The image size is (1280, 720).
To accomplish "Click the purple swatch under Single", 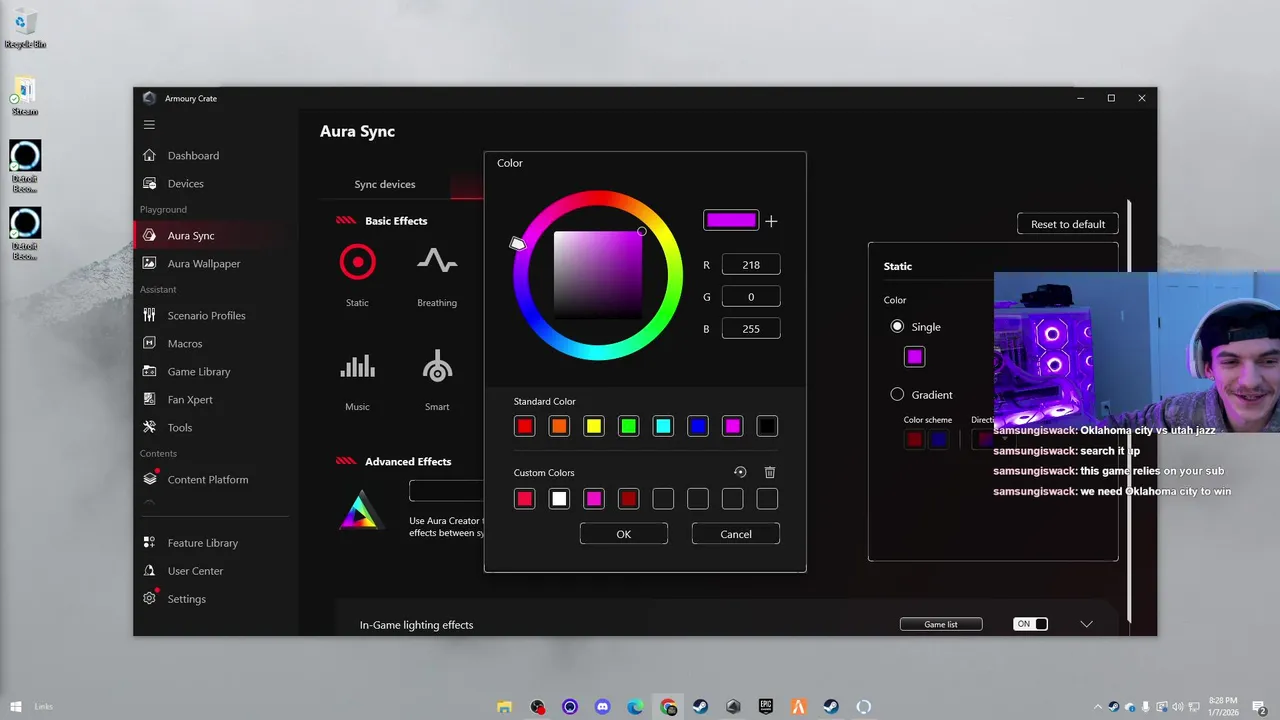I will tap(914, 356).
